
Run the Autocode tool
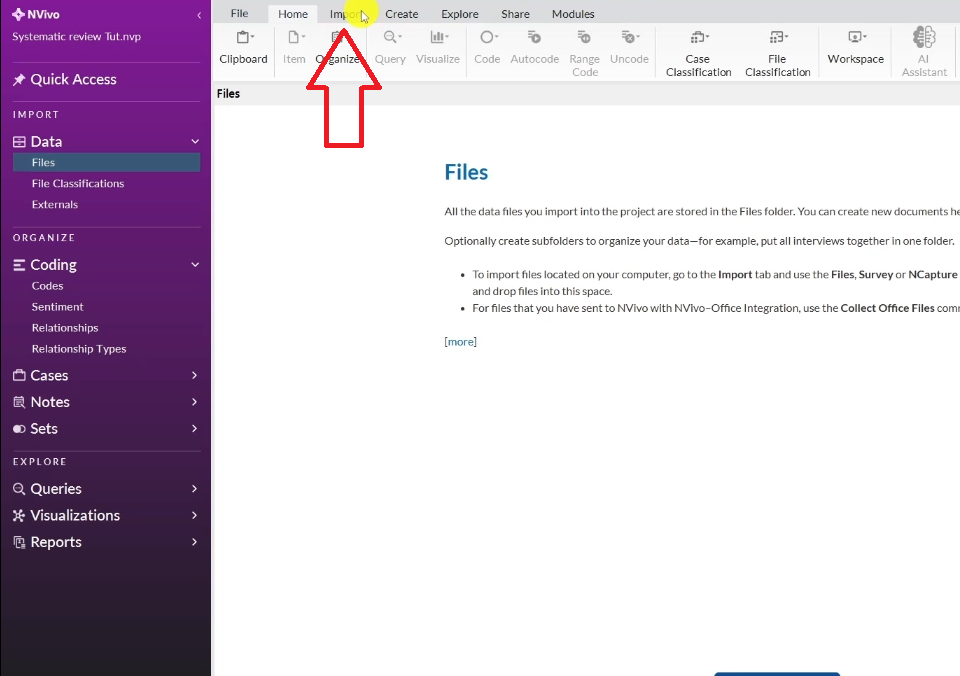click(x=534, y=47)
